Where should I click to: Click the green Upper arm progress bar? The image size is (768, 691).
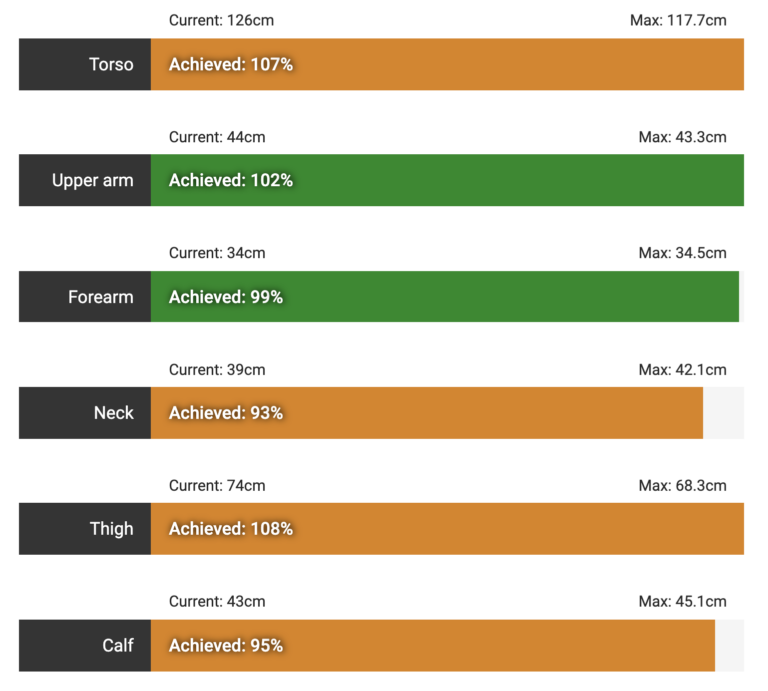[447, 180]
